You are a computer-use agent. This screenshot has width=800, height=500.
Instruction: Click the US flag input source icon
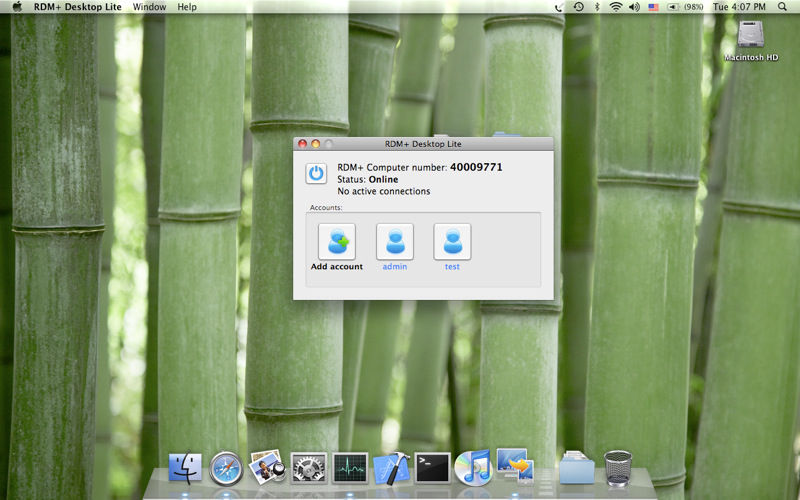653,7
